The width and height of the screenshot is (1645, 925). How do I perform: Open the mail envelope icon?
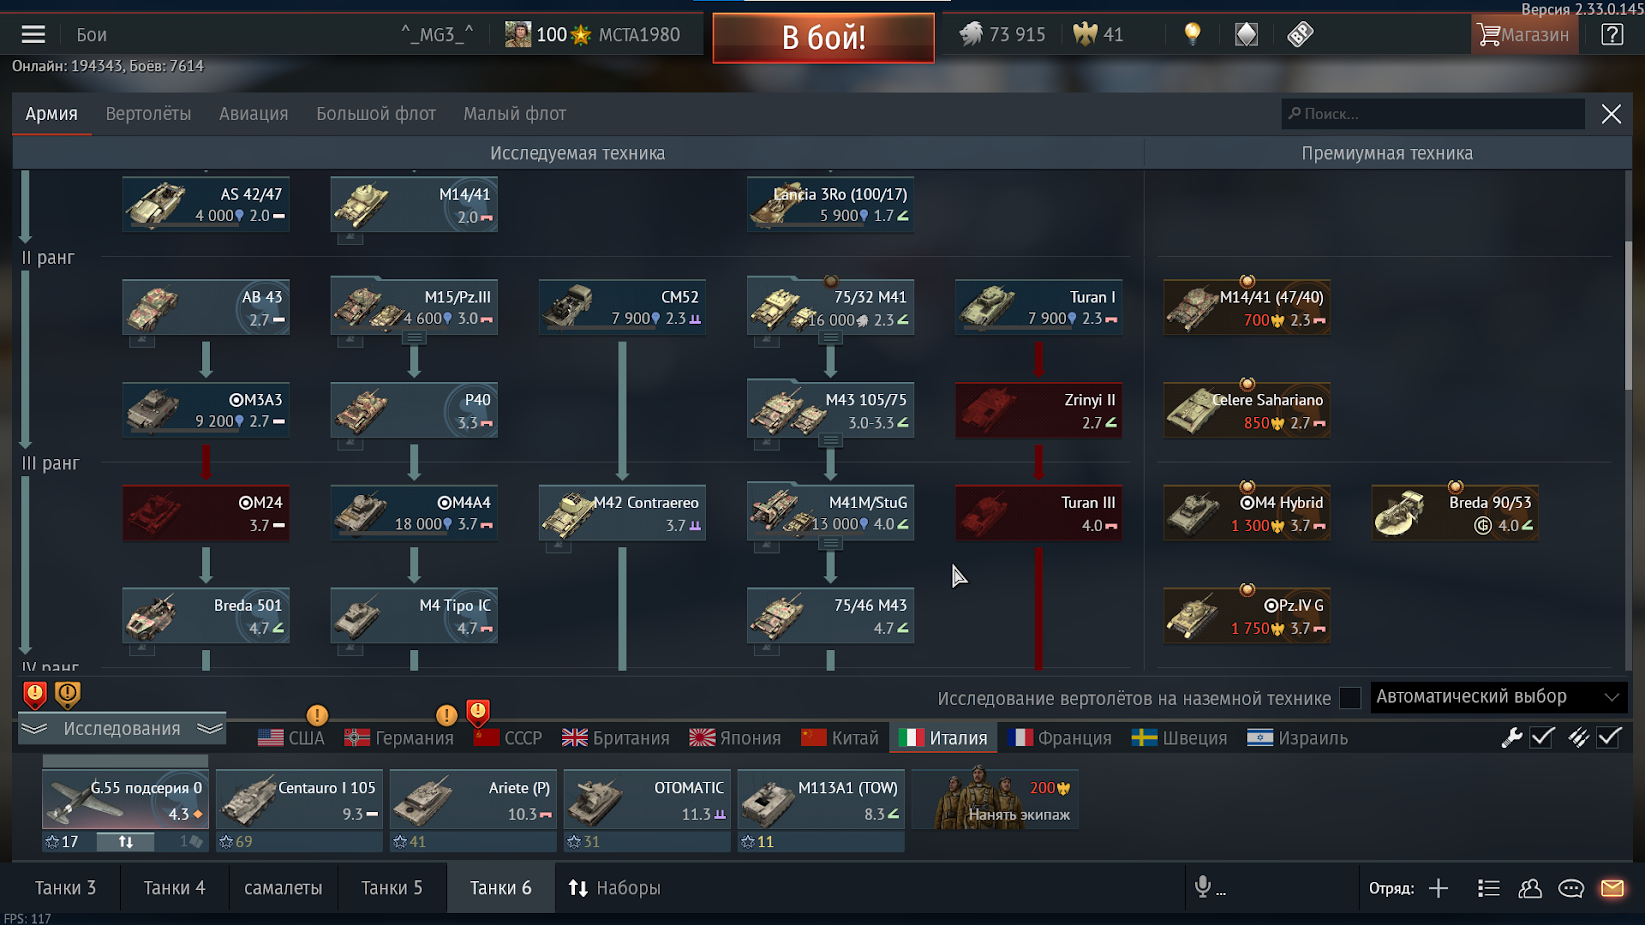coord(1612,888)
